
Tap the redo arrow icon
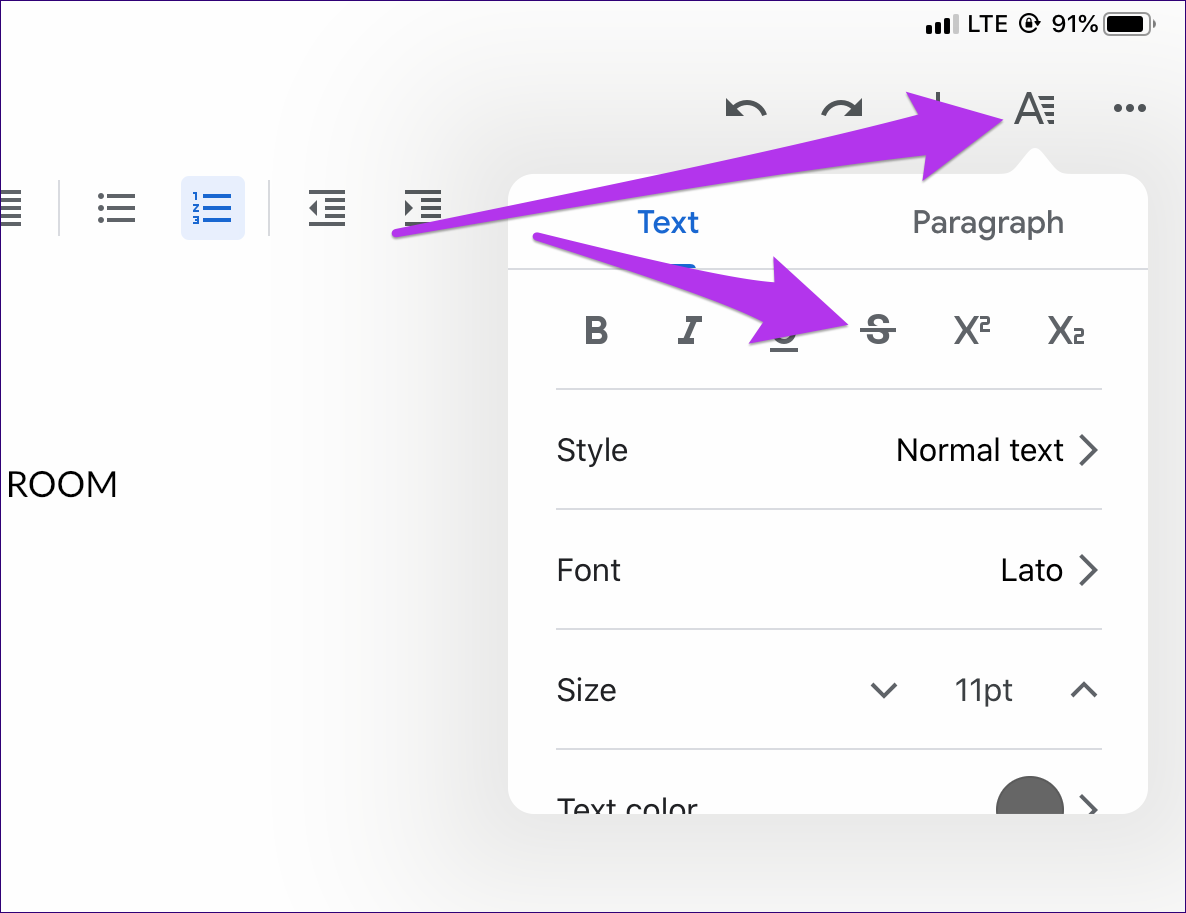click(x=842, y=108)
